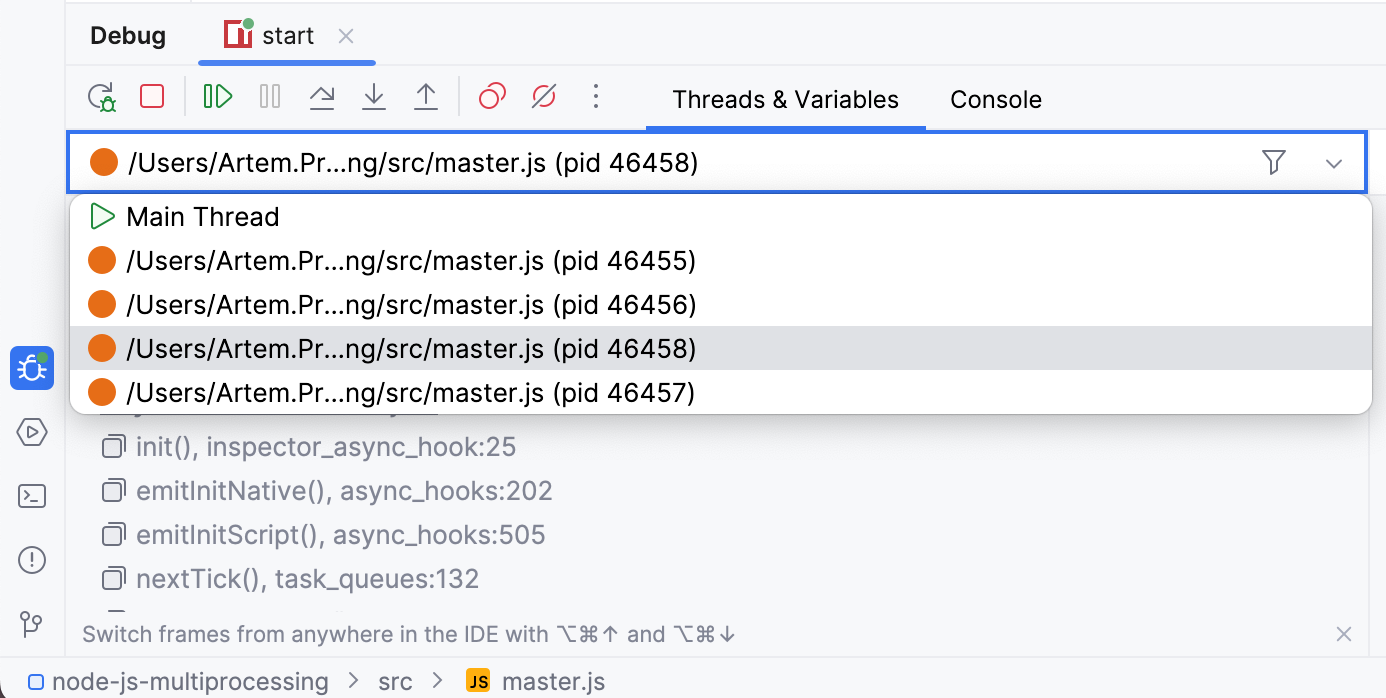
Task: Toggle the mute breakpoints eye icon
Action: (x=543, y=96)
